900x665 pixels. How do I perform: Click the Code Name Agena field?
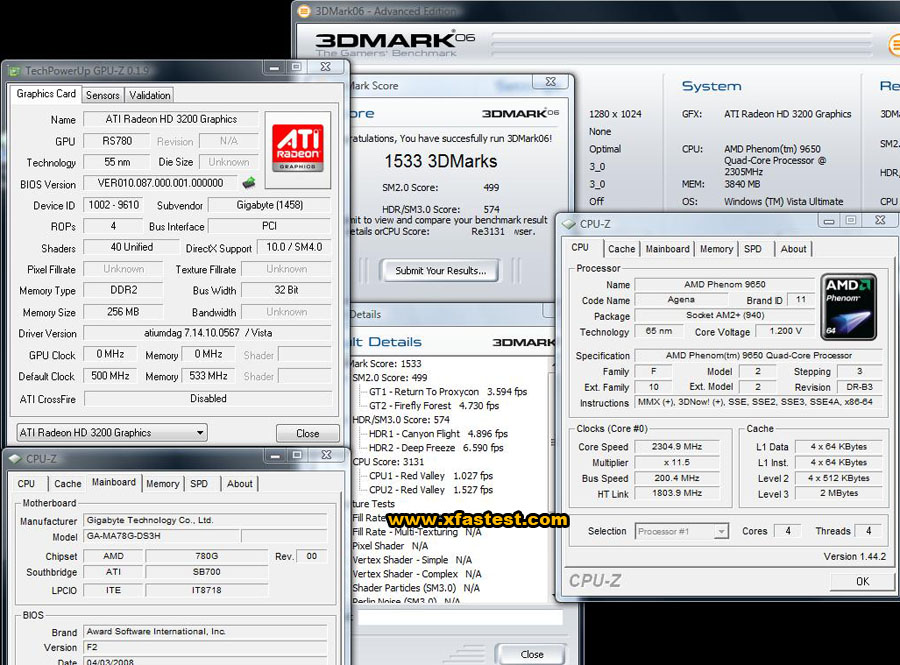point(681,300)
